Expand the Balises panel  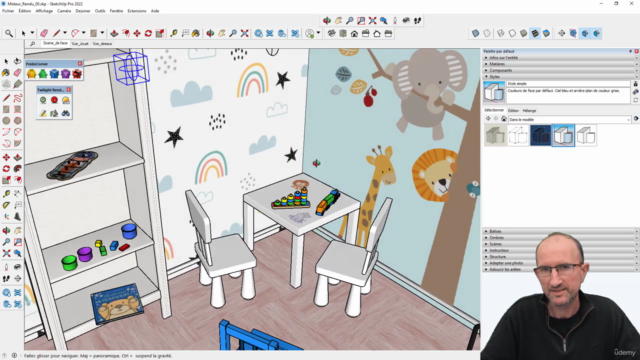click(x=561, y=231)
